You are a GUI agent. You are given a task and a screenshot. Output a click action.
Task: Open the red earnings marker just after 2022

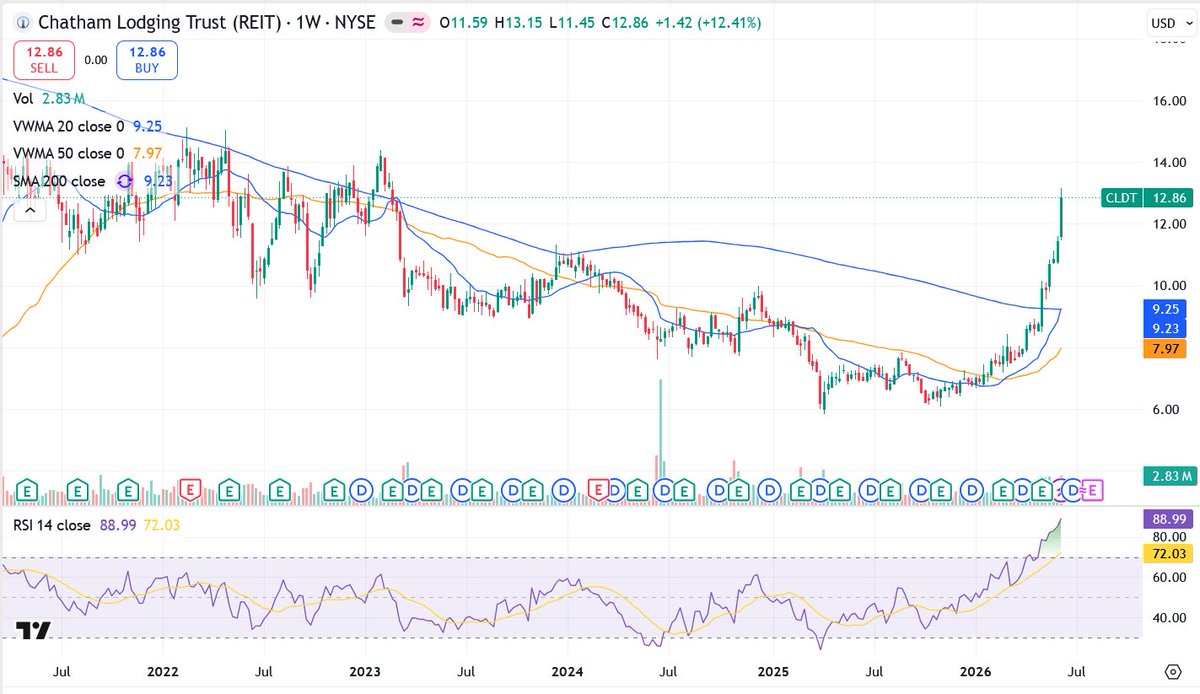point(190,490)
